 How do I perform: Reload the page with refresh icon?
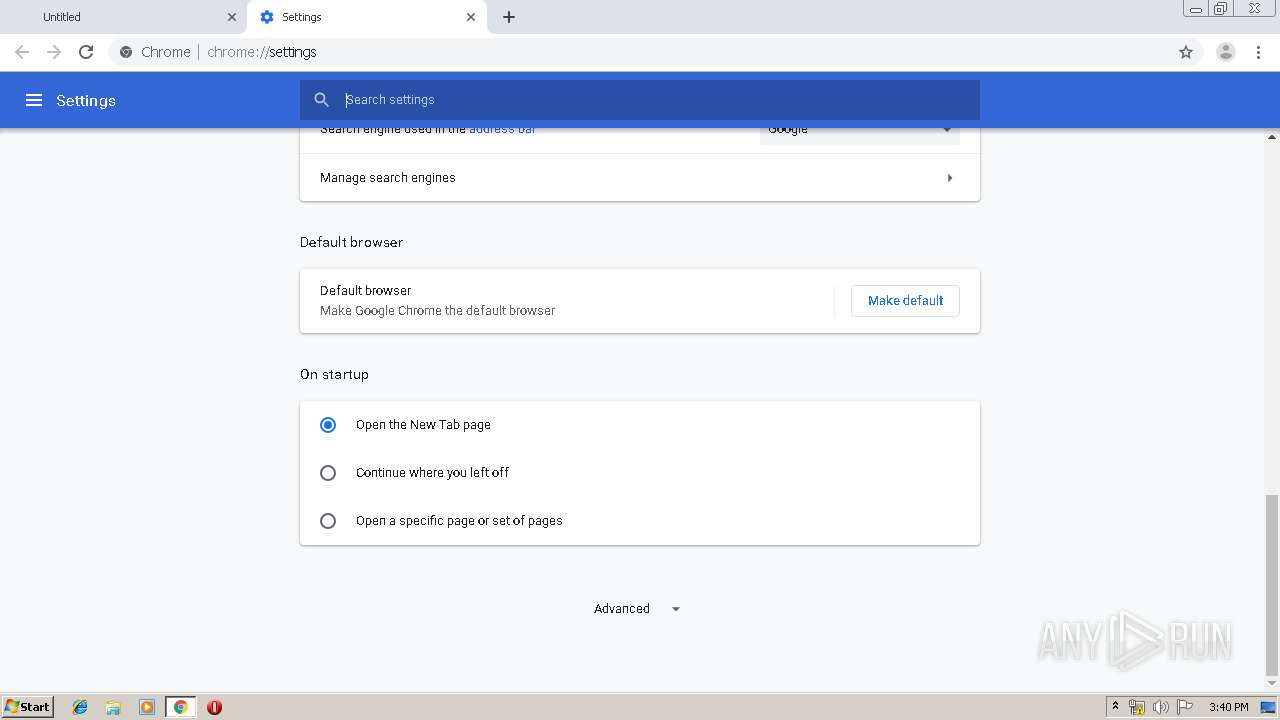coord(86,52)
